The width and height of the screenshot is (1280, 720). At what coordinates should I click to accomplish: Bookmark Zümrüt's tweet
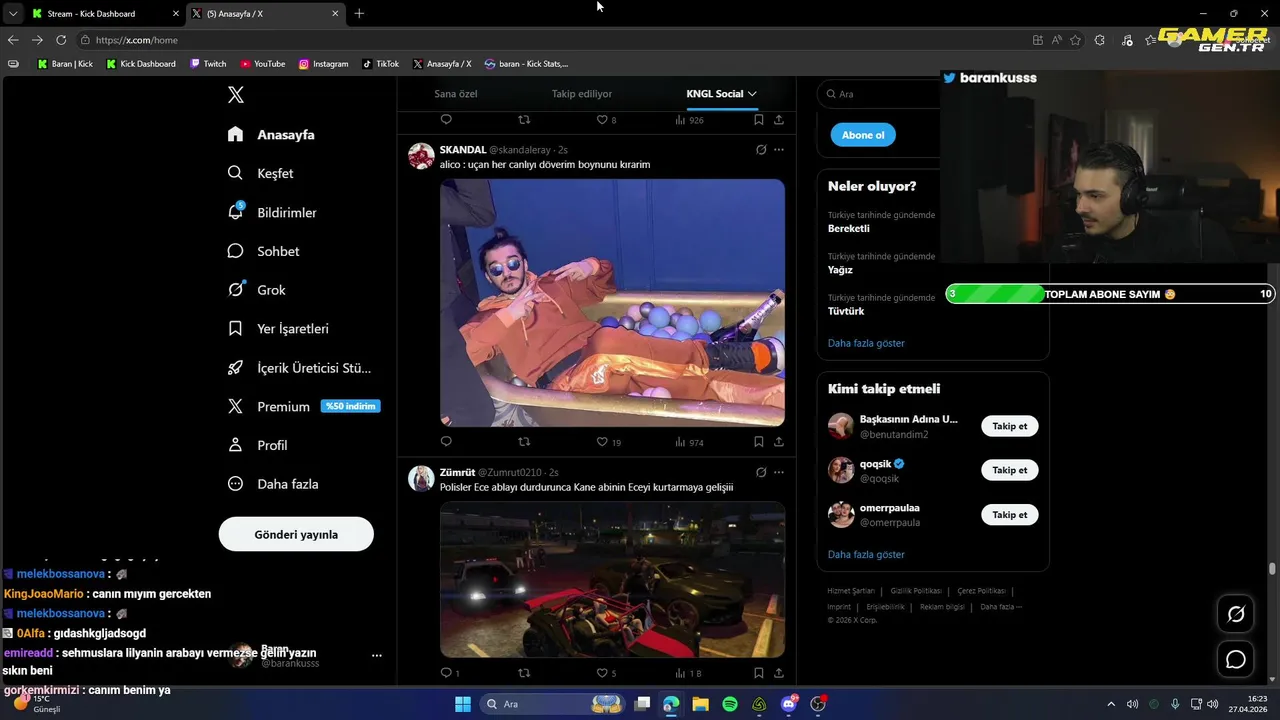point(759,673)
